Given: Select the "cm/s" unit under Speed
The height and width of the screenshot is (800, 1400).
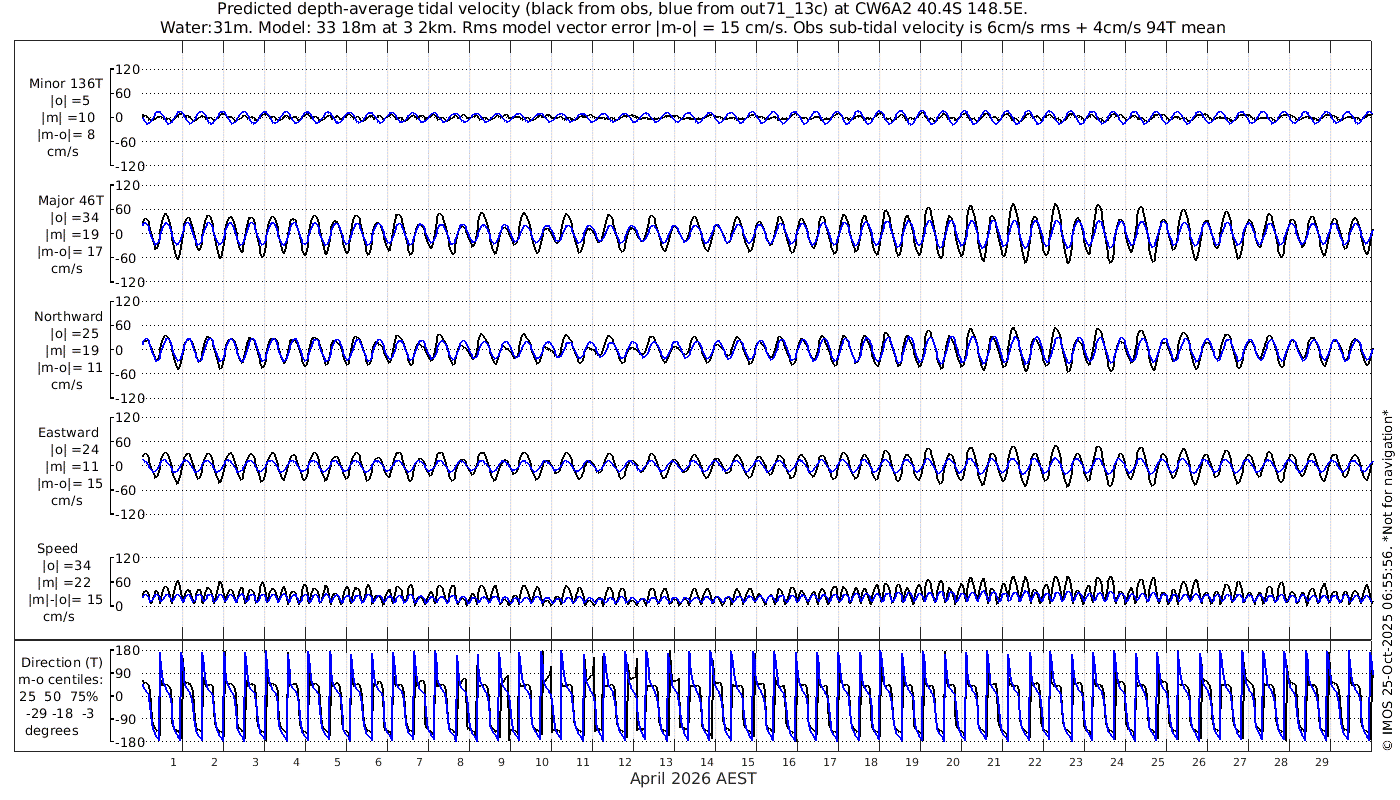Looking at the screenshot, I should click(57, 617).
